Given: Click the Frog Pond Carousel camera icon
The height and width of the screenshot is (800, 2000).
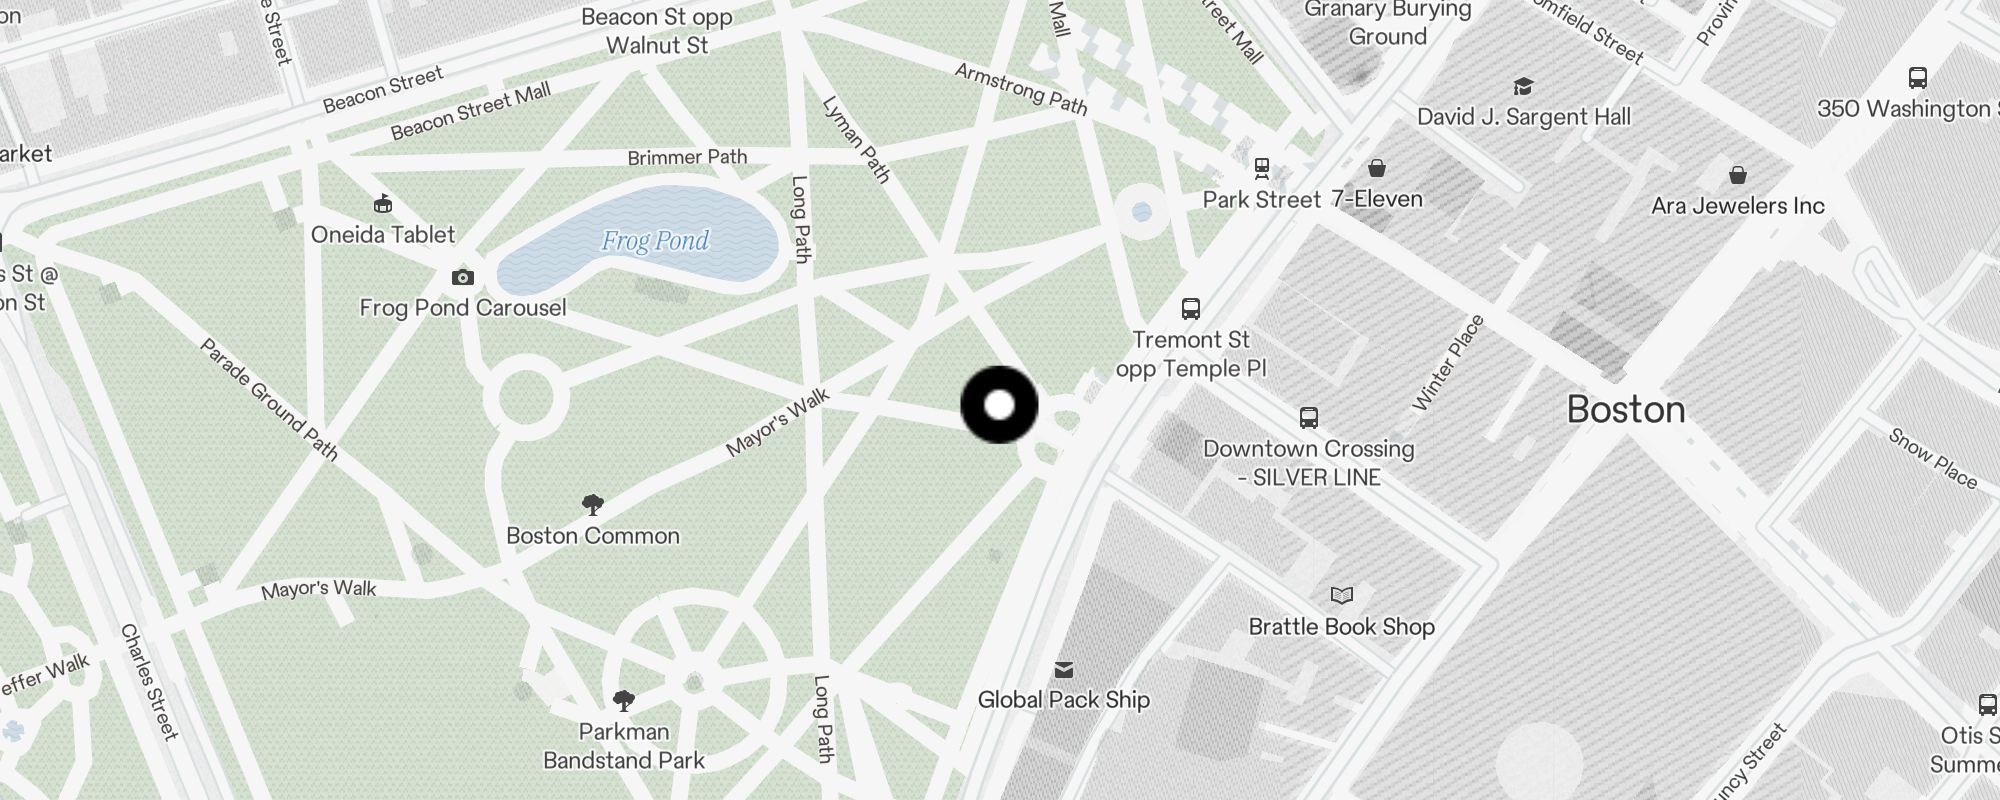Looking at the screenshot, I should pos(462,277).
